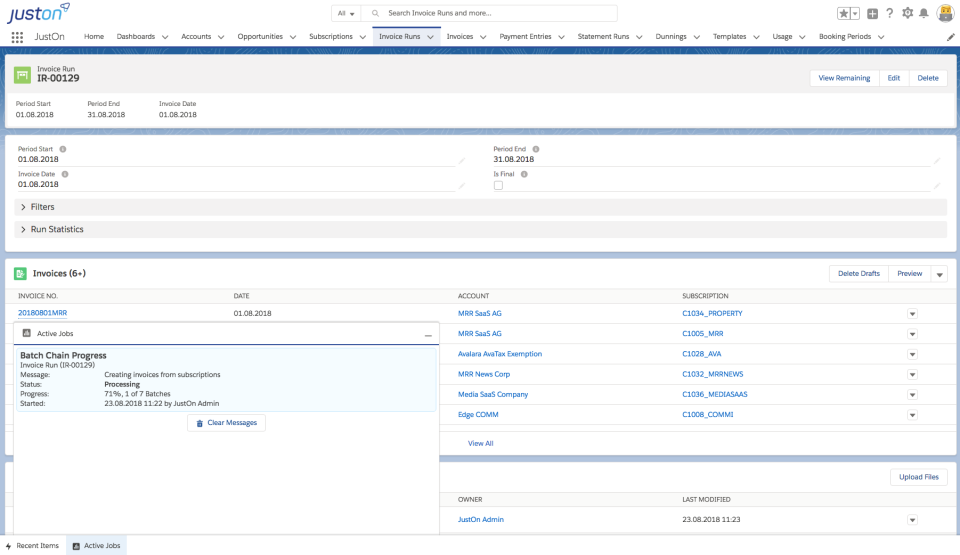The width and height of the screenshot is (960, 555).
Task: Click the search magnifier icon
Action: (375, 13)
